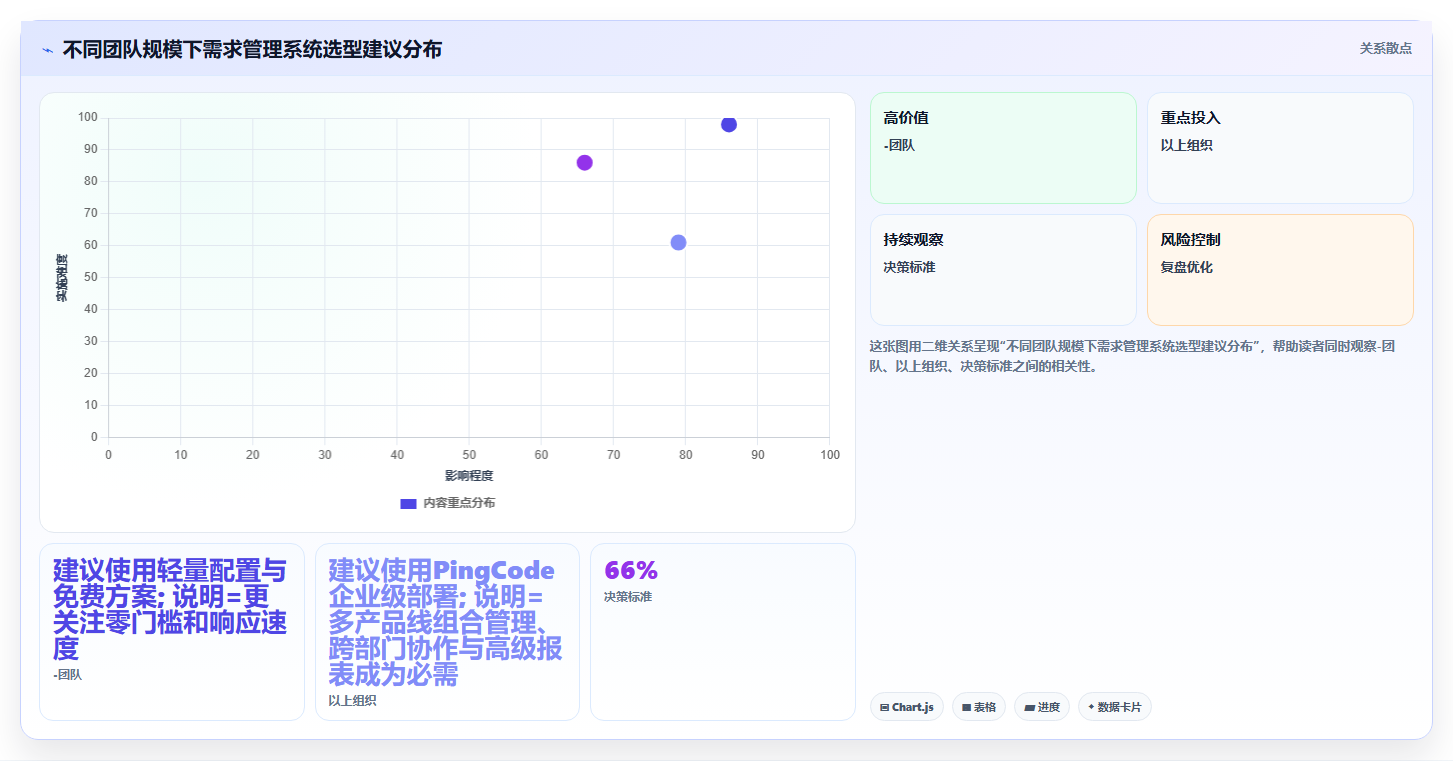The image size is (1453, 761).
Task: Click -团队 in the 高价值 card
Action: 899,146
